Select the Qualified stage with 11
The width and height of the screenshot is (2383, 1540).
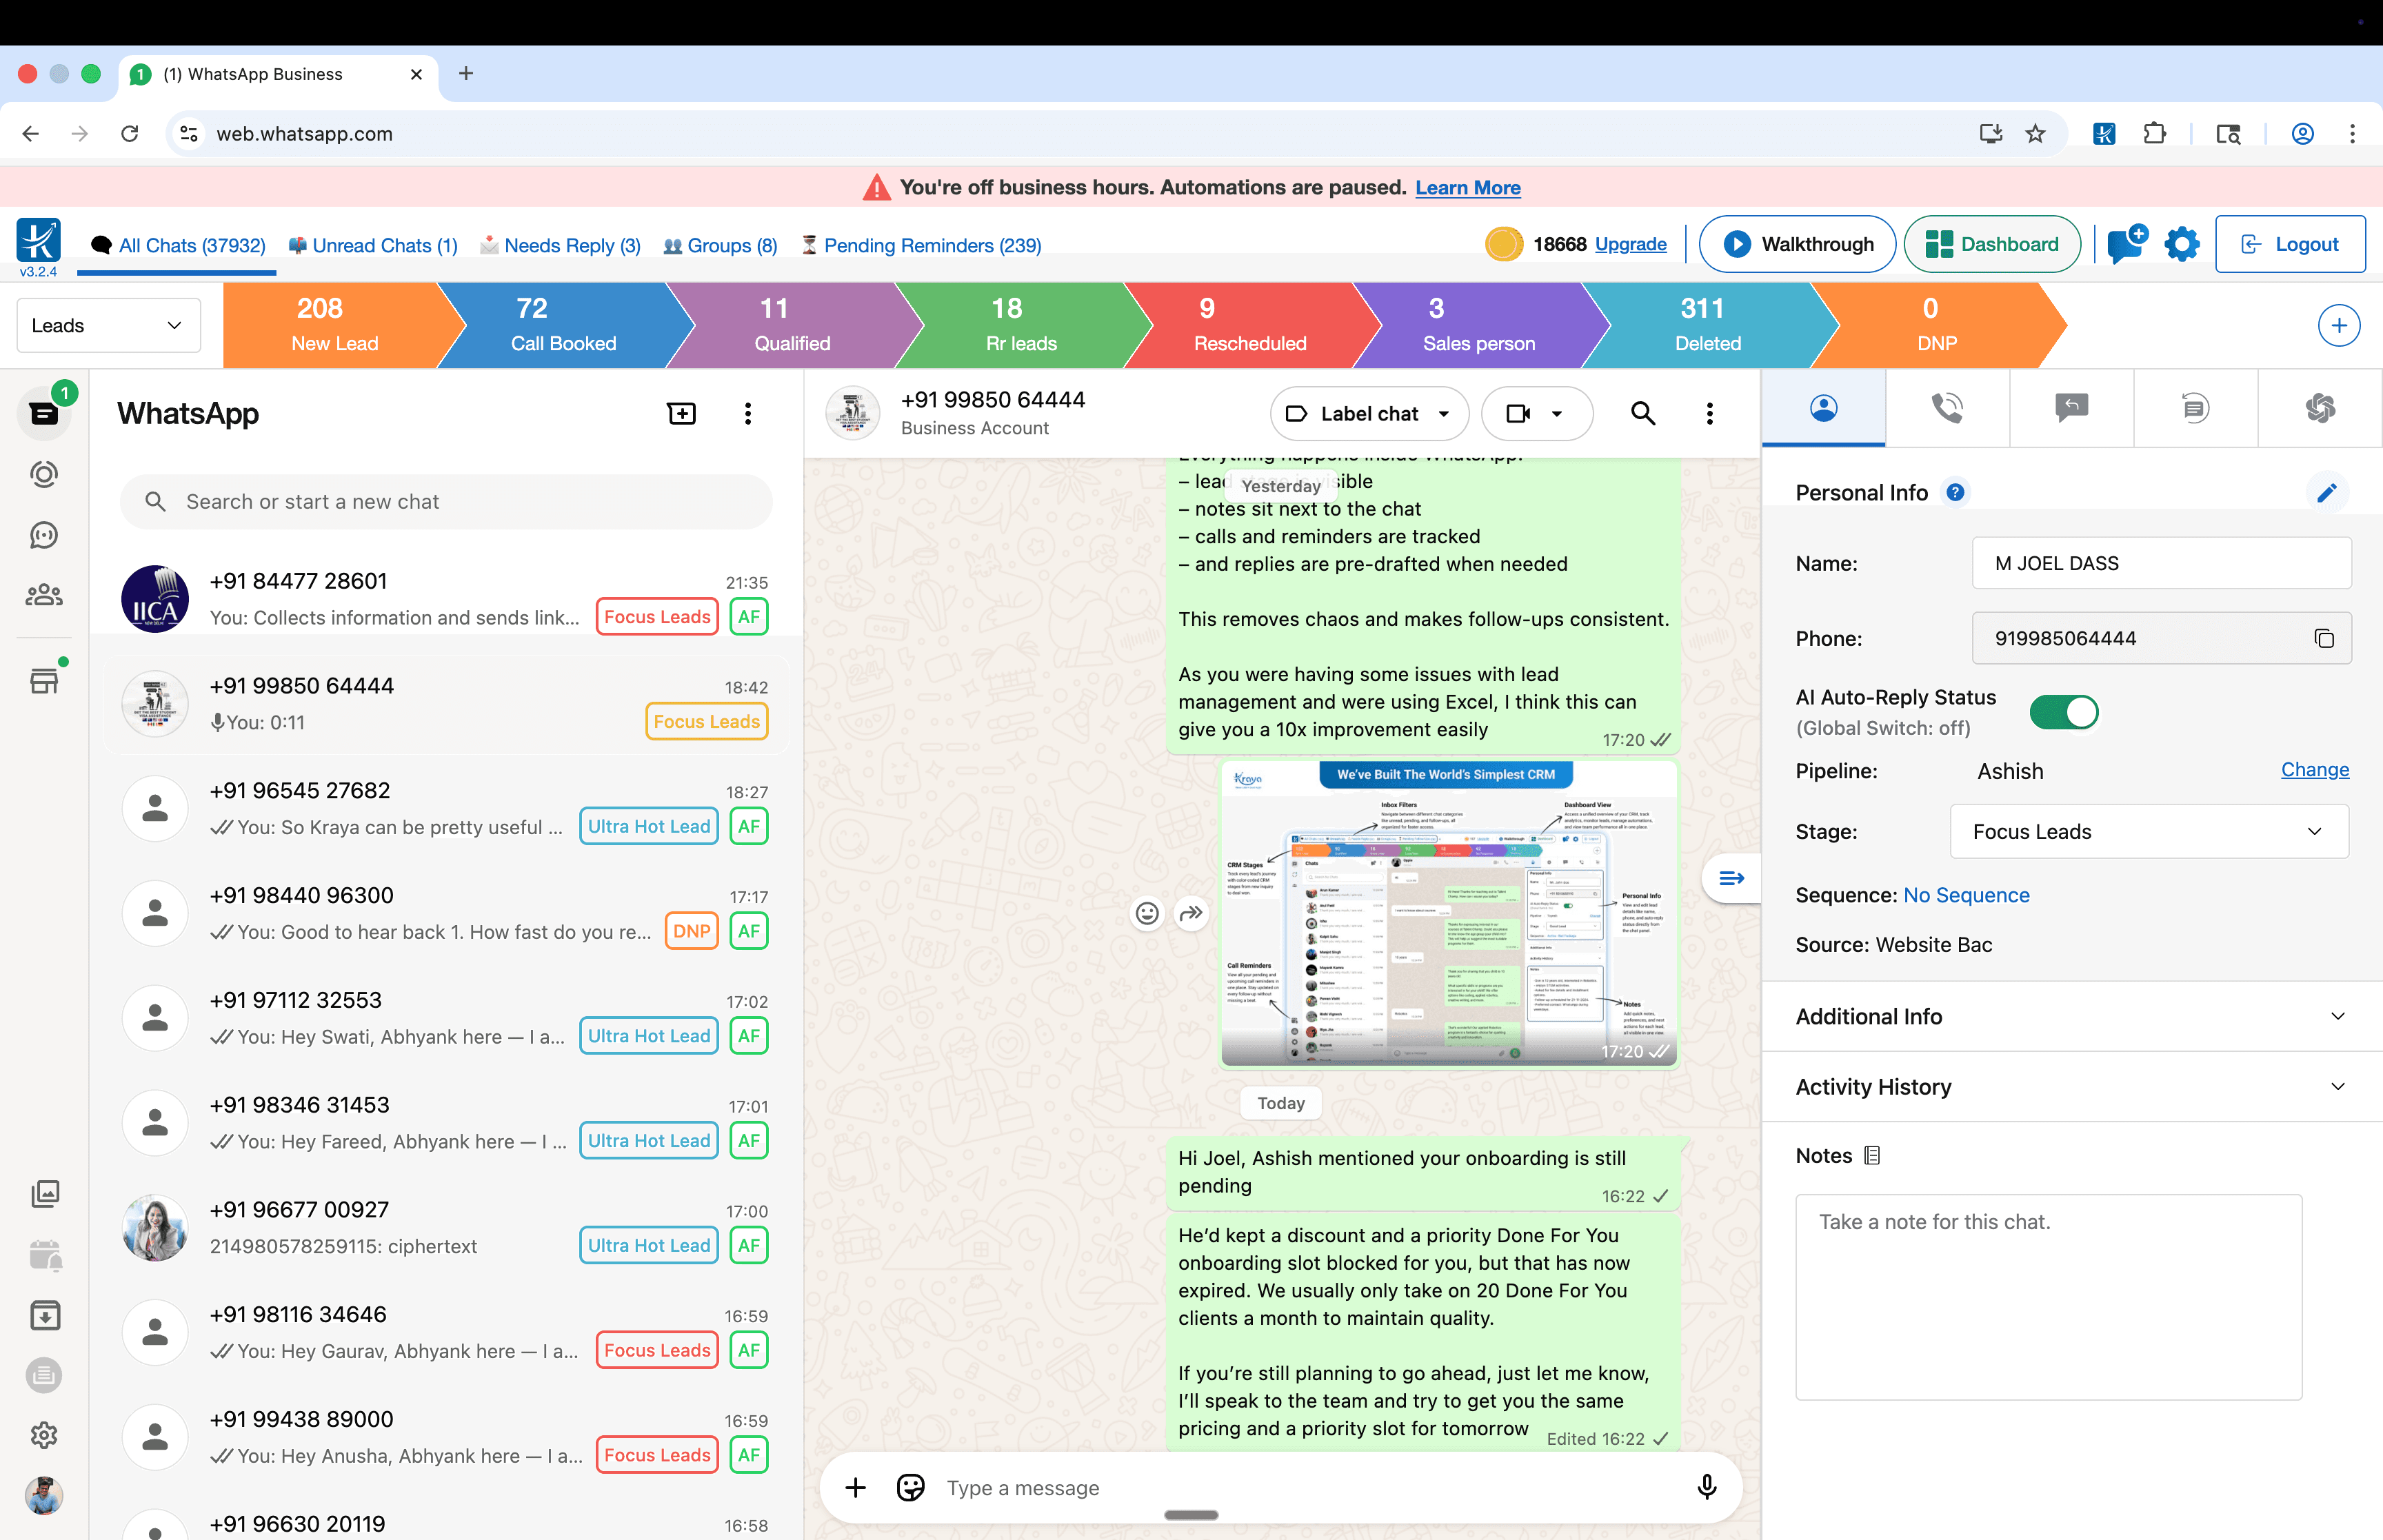coord(792,325)
